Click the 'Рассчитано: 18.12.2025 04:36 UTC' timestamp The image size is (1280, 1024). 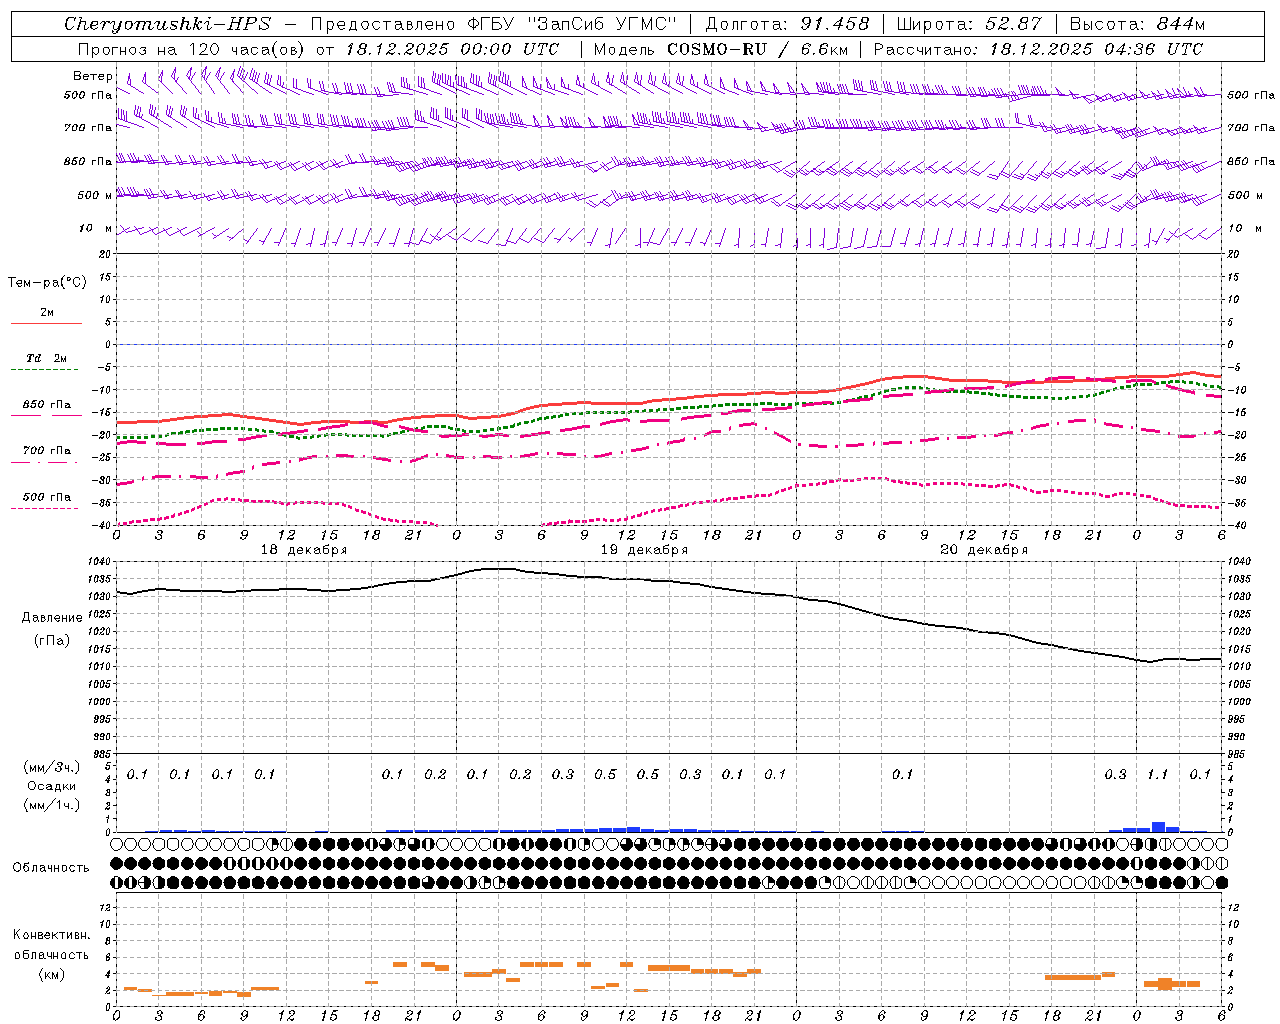[1038, 49]
